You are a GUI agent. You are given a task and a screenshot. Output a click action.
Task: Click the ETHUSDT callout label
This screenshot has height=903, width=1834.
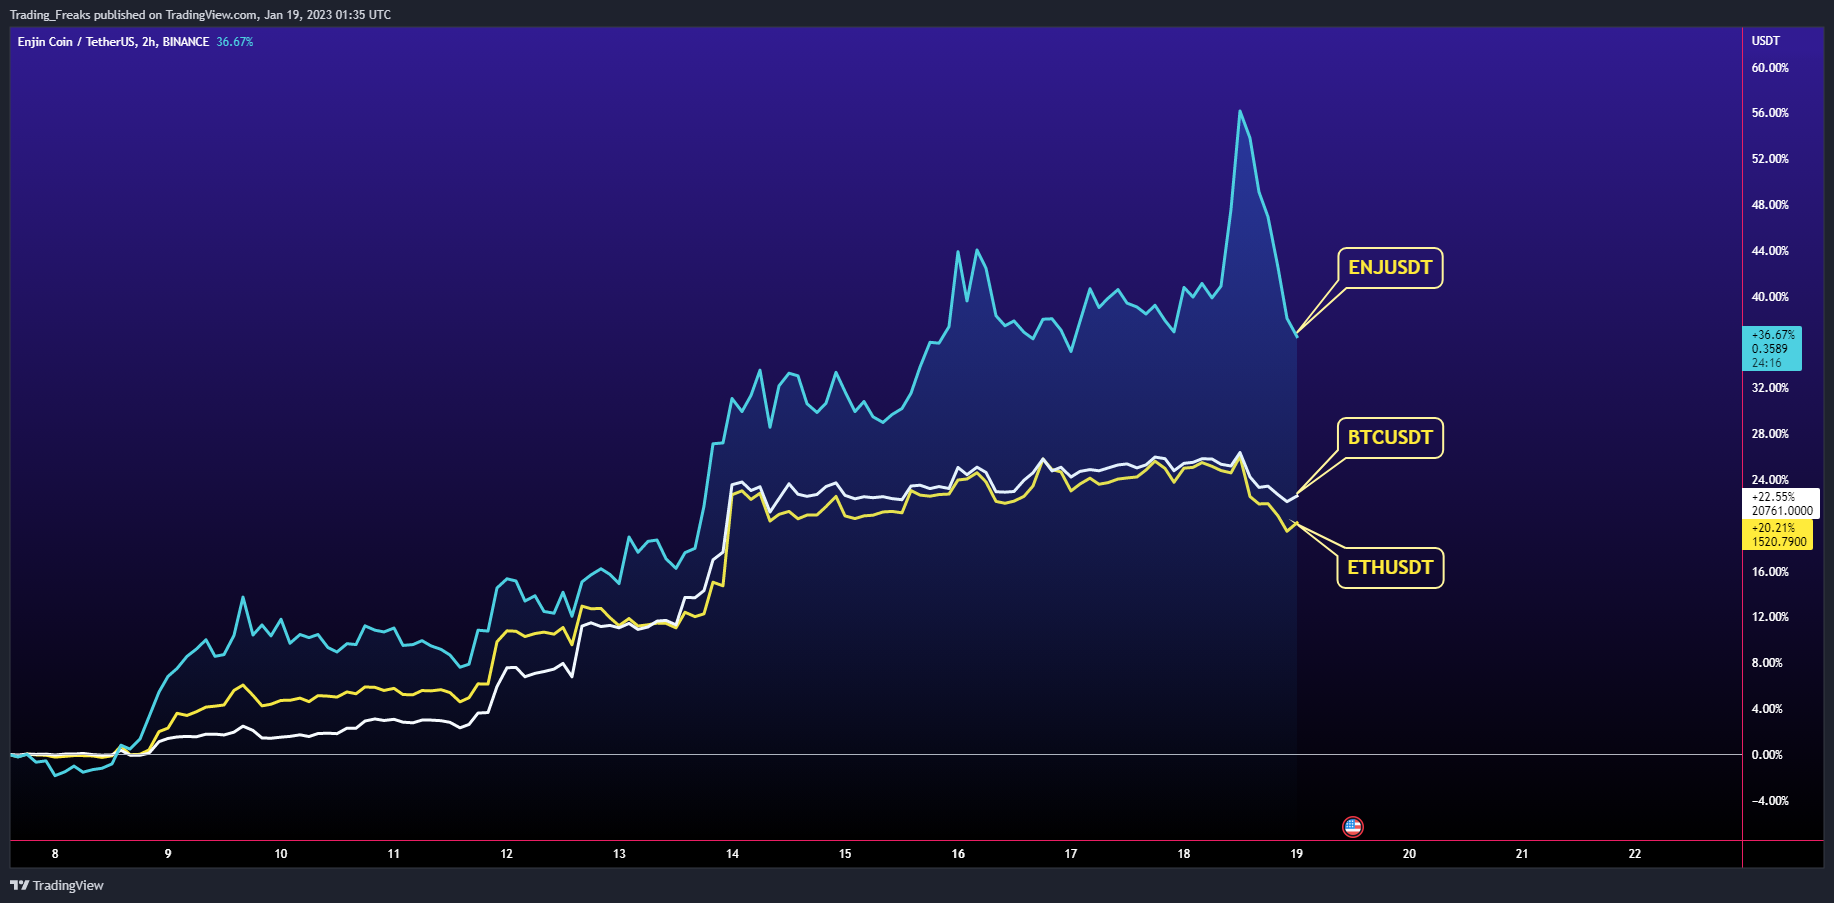tap(1390, 568)
